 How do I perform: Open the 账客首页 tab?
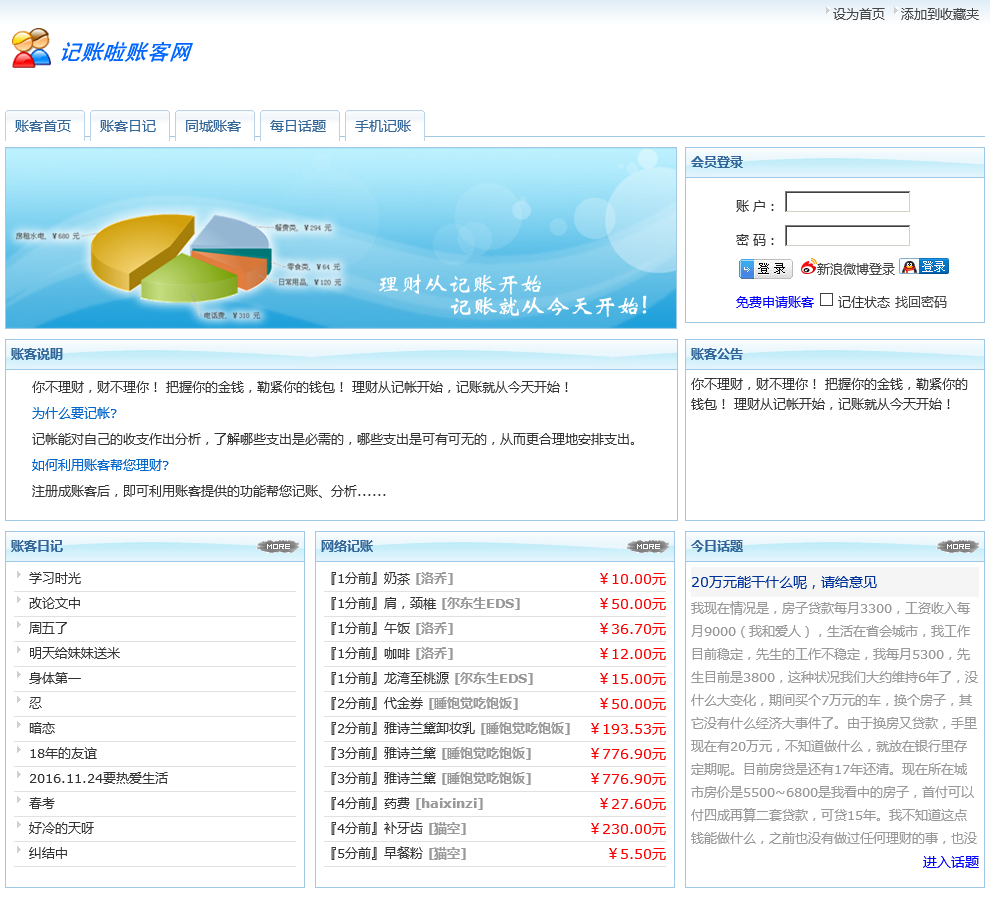click(x=44, y=126)
